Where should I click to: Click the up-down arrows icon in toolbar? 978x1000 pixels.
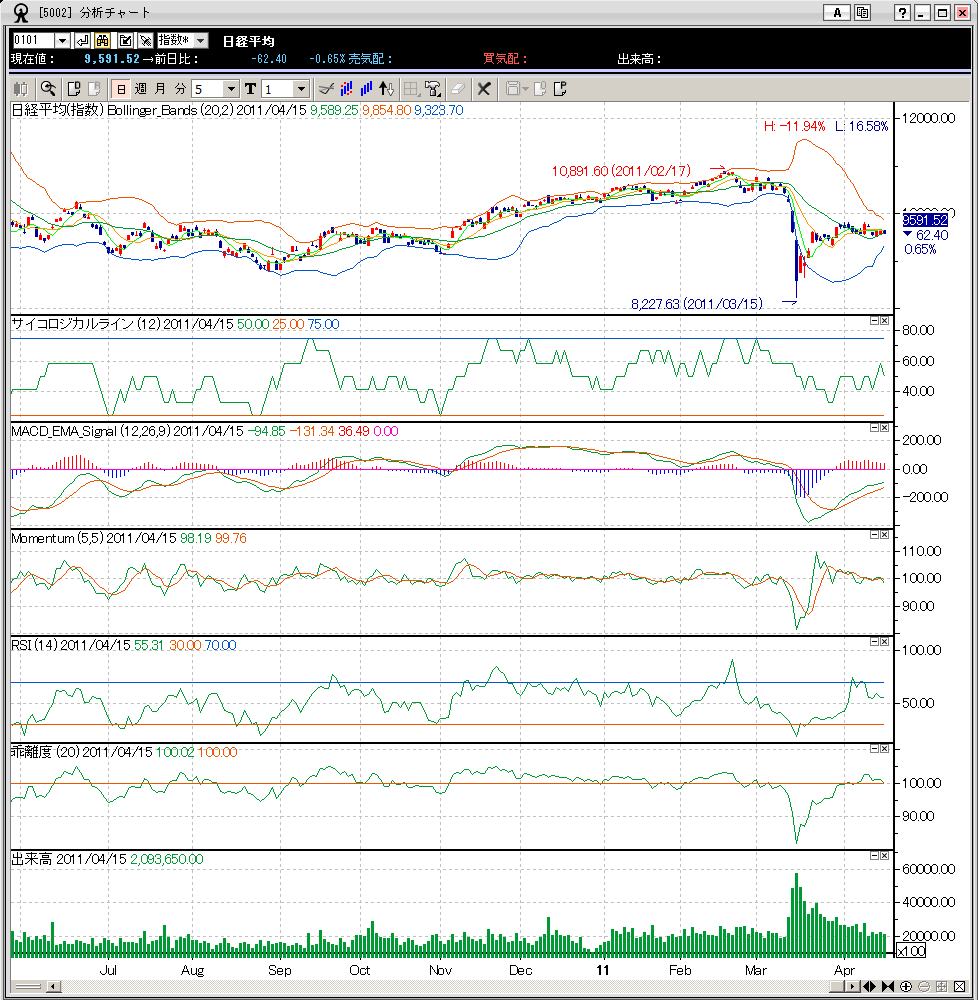point(387,88)
